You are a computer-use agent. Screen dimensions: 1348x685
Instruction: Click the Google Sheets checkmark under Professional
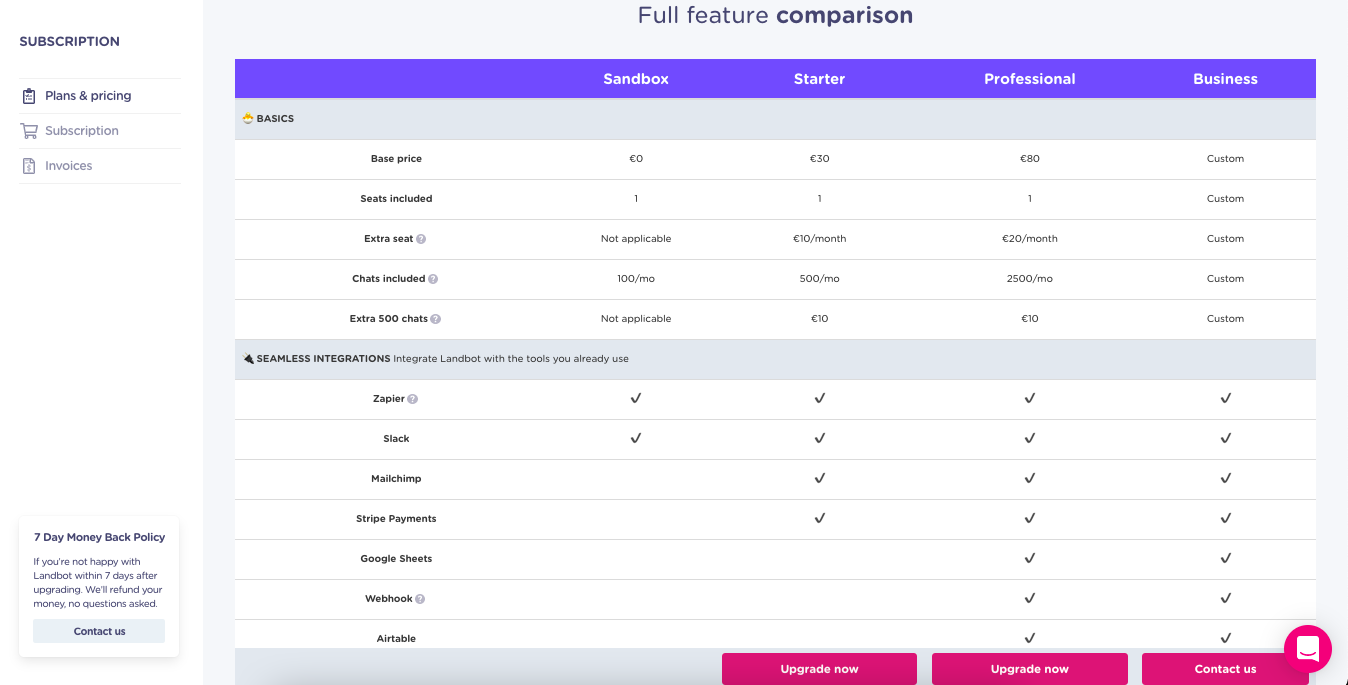(x=1030, y=558)
